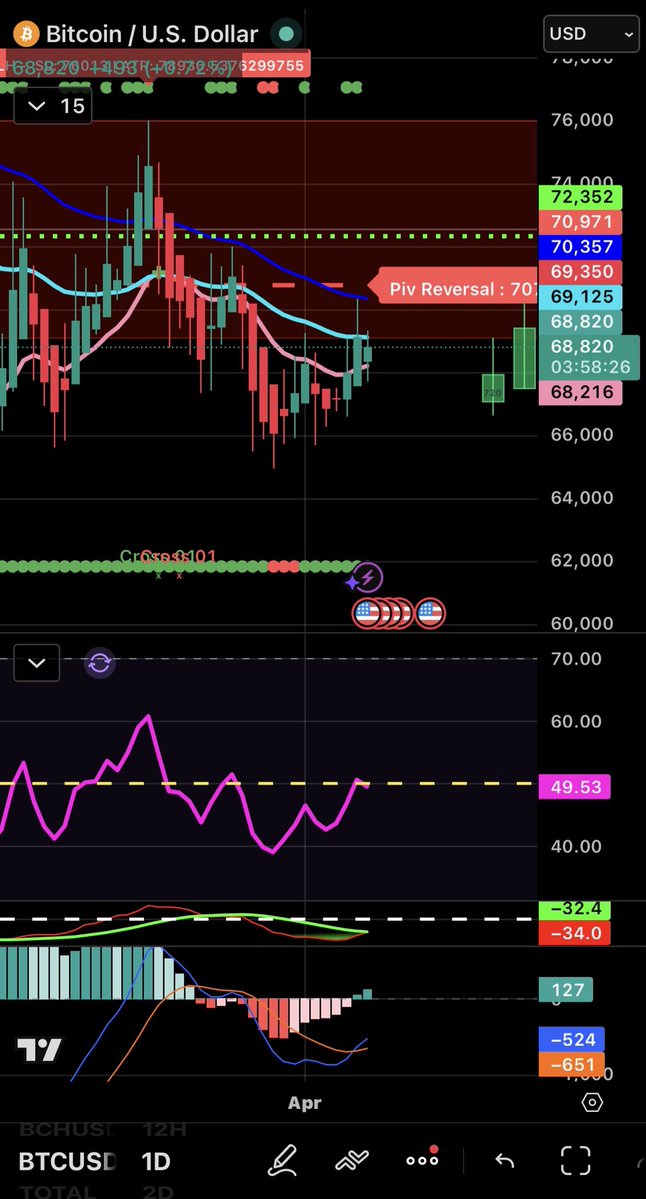
Task: Tap the purple sync icon in RSI pane
Action: (100, 663)
